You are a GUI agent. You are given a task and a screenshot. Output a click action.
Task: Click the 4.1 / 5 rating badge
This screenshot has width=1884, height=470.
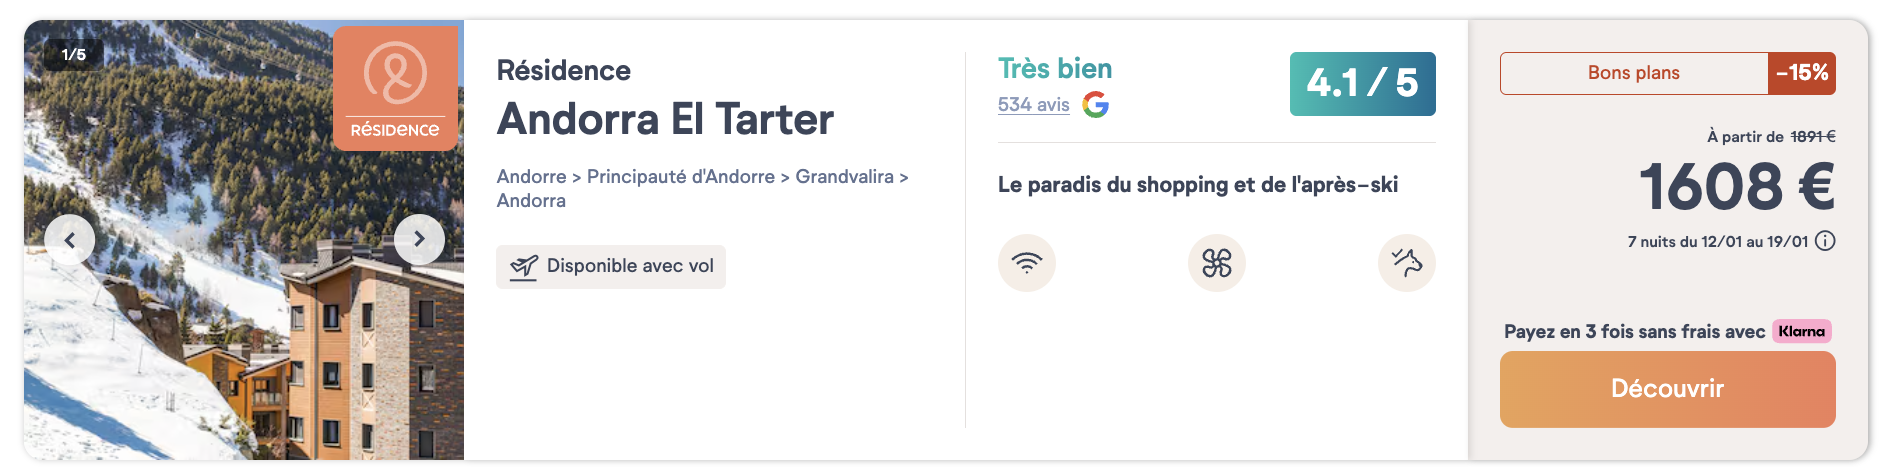coord(1362,84)
